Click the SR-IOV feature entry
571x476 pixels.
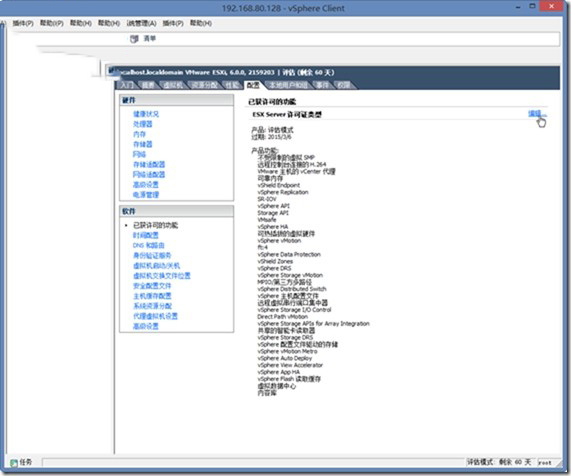click(267, 199)
